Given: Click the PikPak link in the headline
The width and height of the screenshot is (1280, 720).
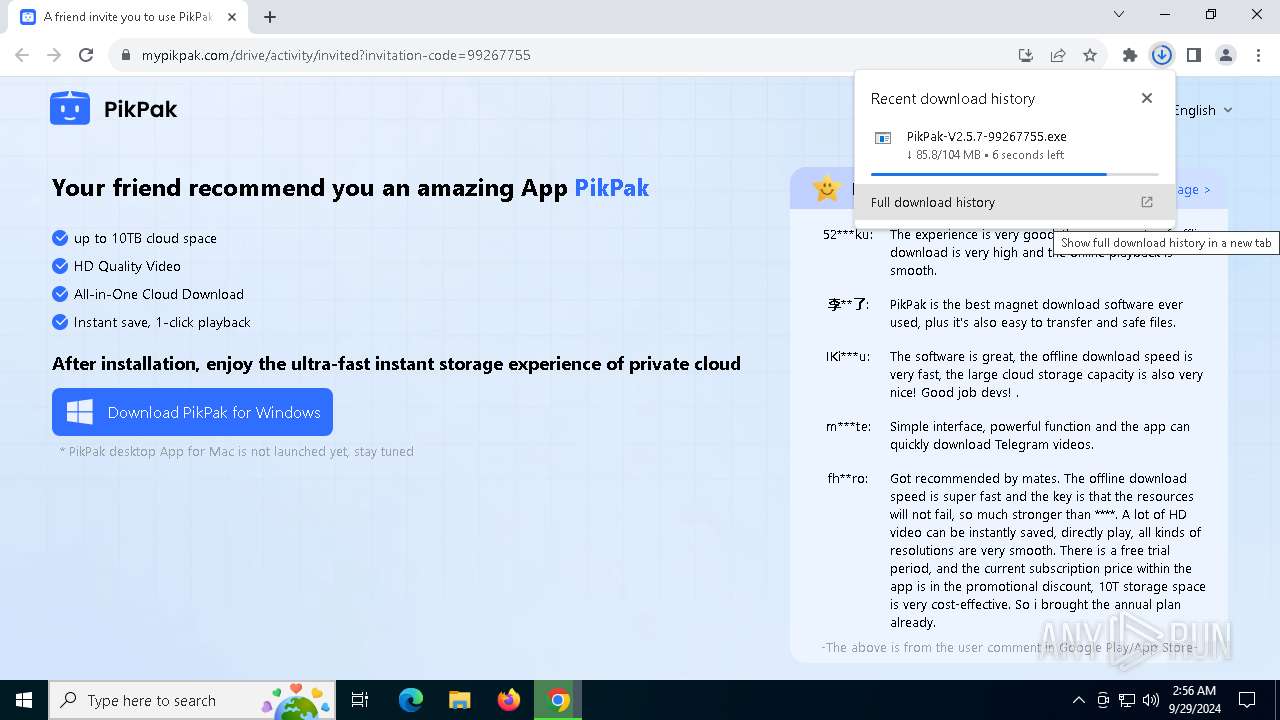Looking at the screenshot, I should coord(611,188).
